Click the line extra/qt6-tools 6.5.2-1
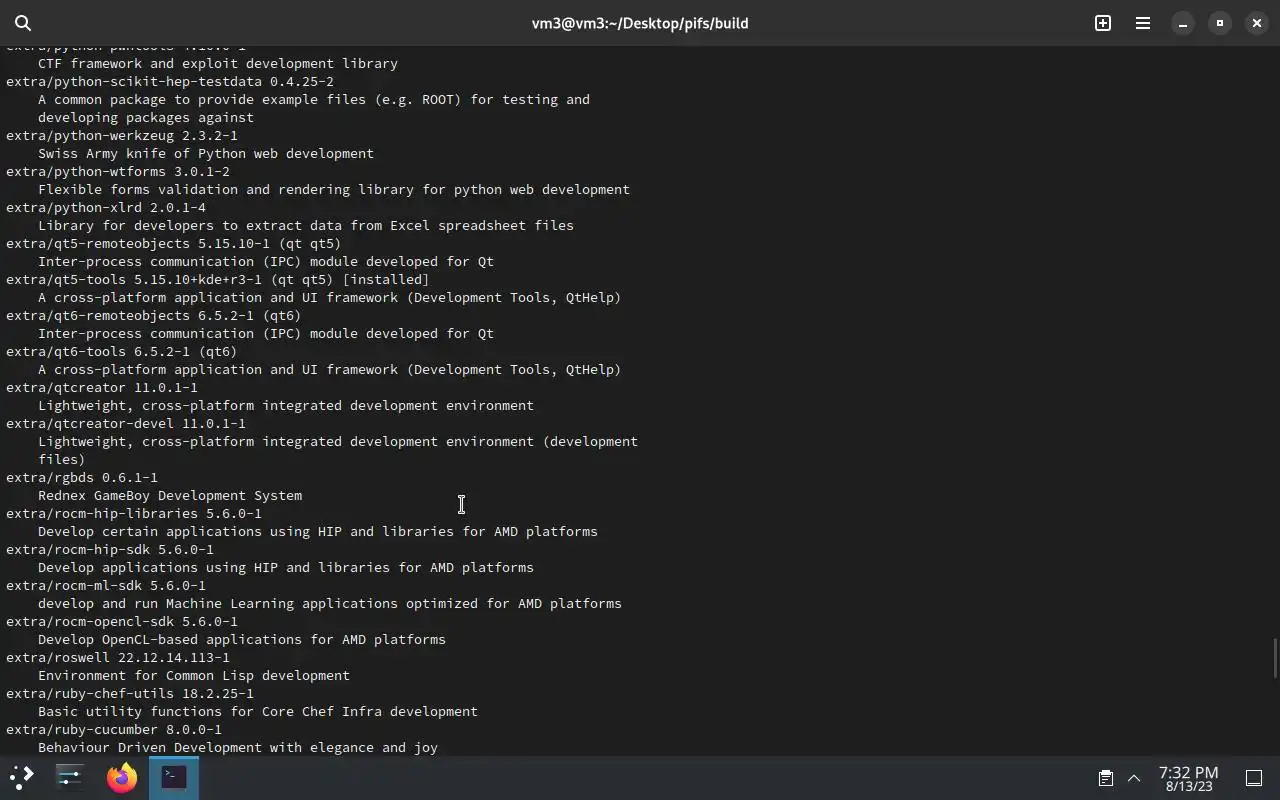Image resolution: width=1280 pixels, height=800 pixels. click(122, 351)
